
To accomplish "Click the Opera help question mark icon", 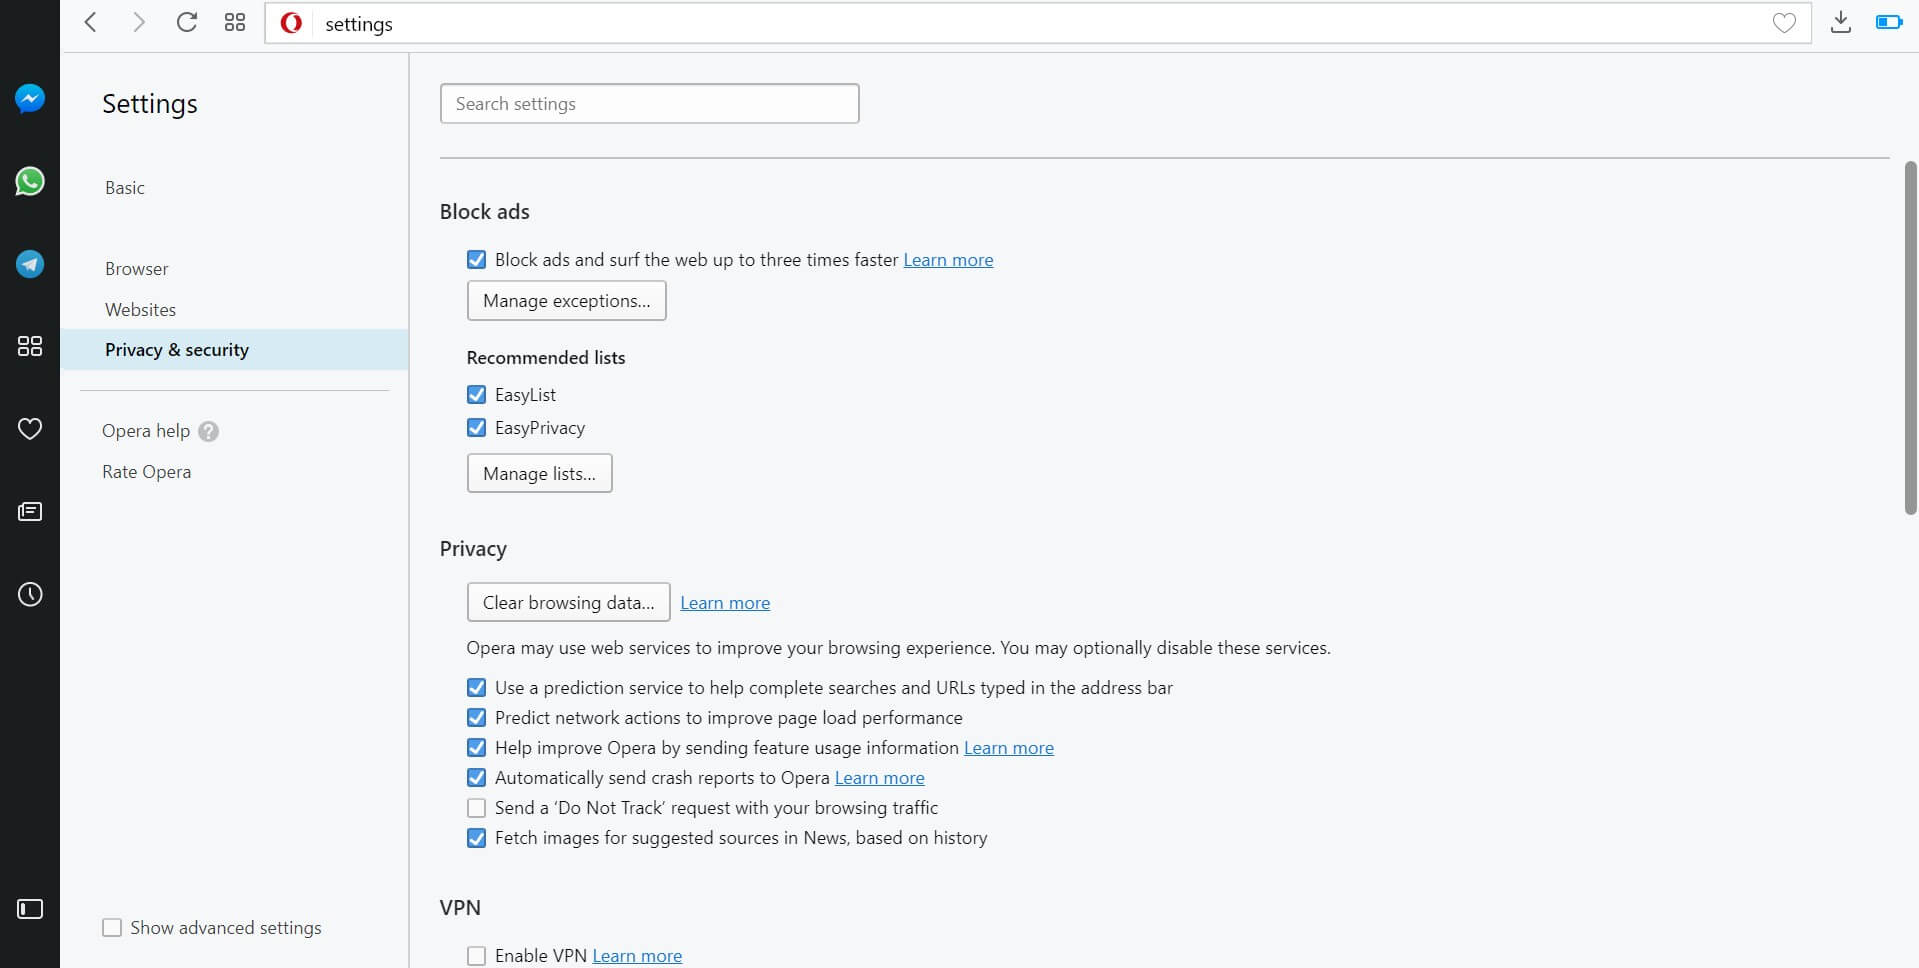I will tap(208, 431).
